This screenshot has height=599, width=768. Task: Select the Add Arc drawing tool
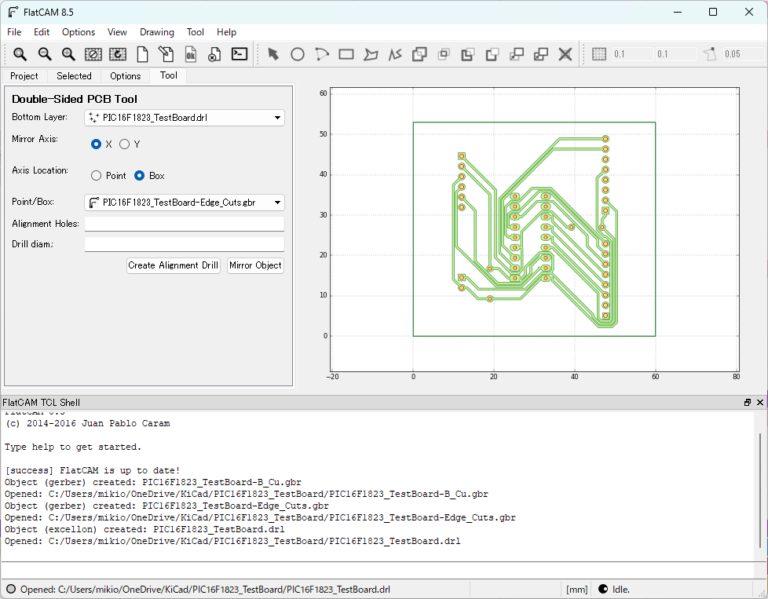(x=322, y=54)
